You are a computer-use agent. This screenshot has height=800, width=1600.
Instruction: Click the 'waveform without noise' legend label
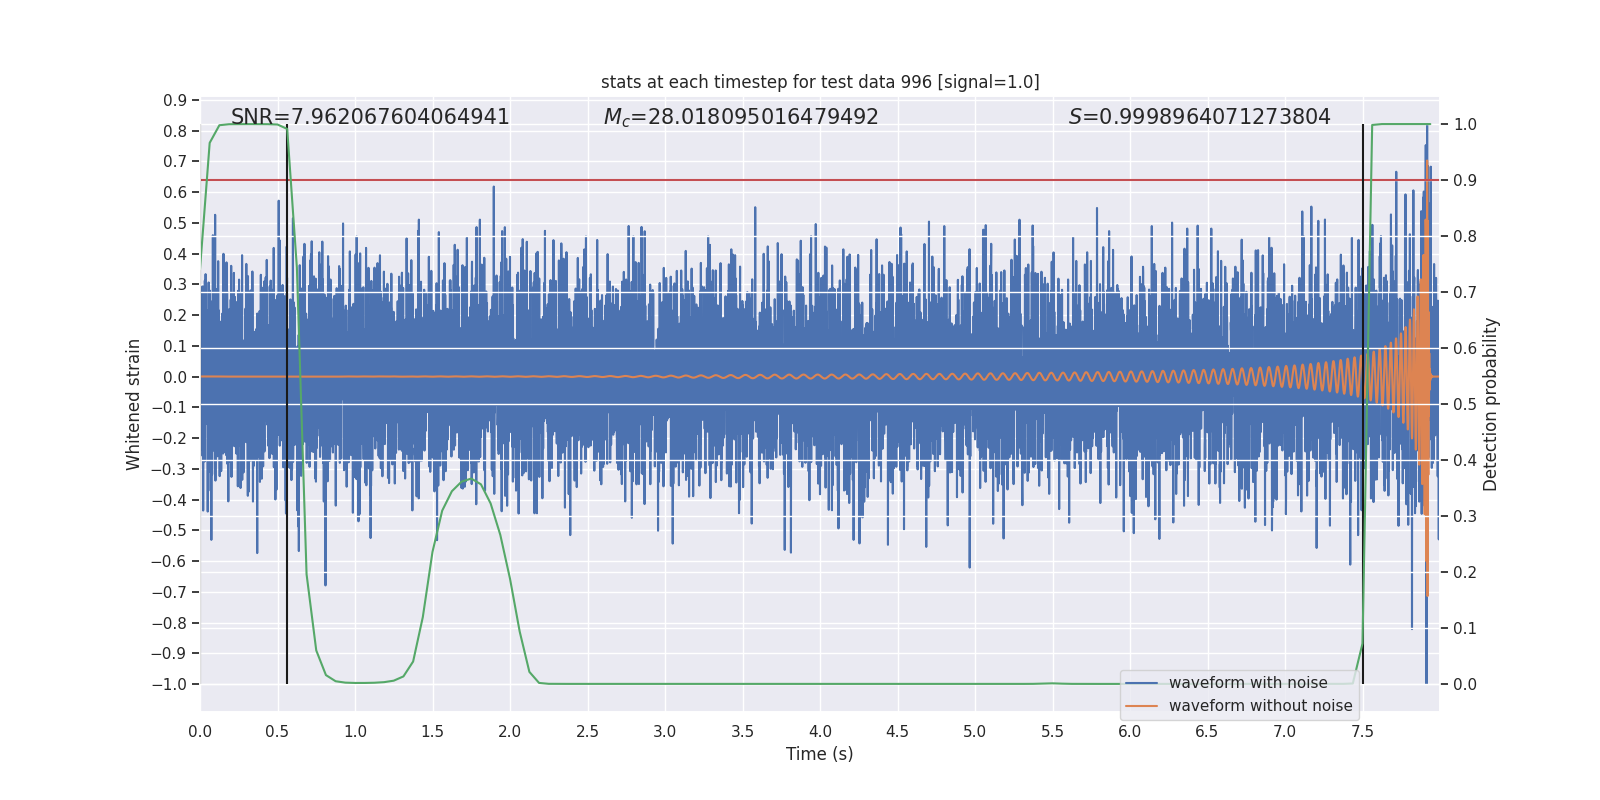click(1260, 706)
